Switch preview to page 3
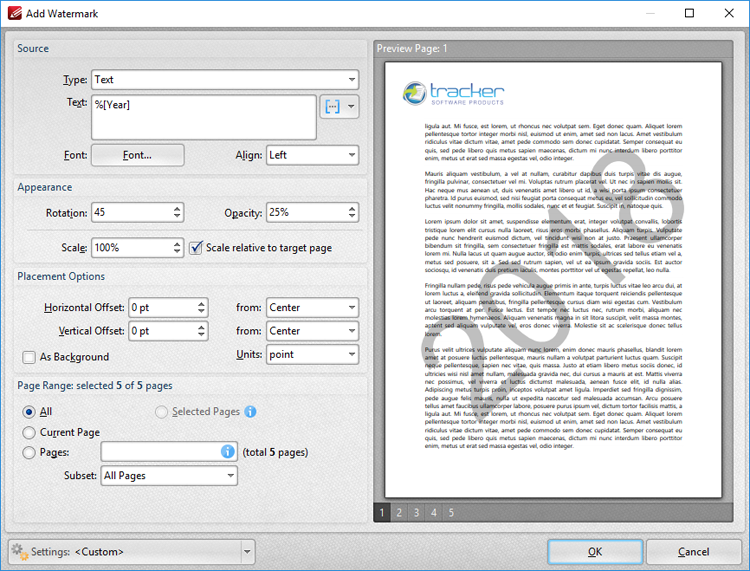The image size is (750, 571). pyautogui.click(x=416, y=513)
